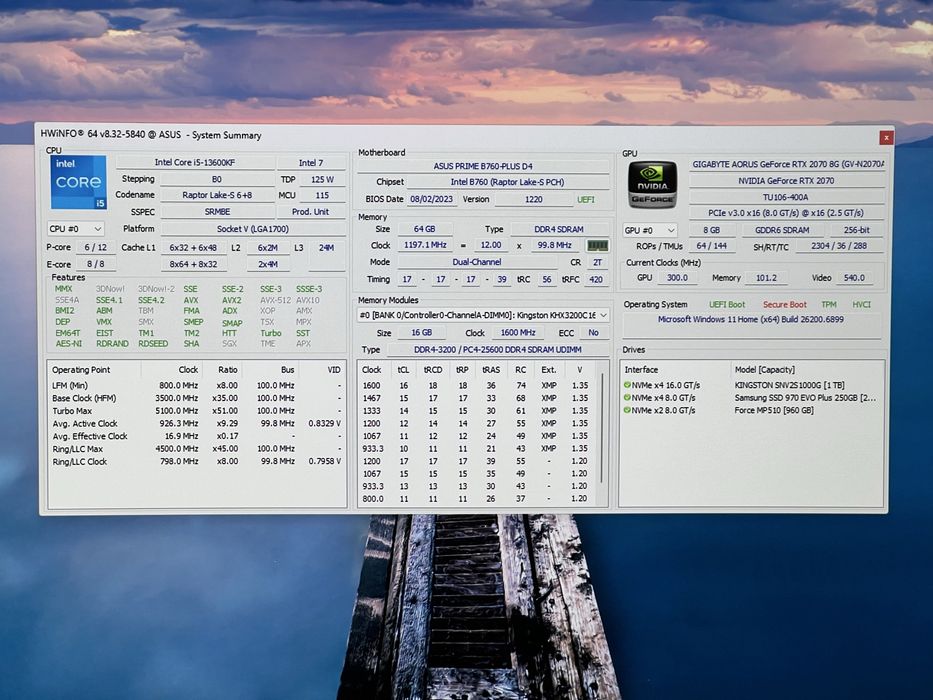
Task: Click the DDR4 SDRAM type field
Action: [559, 229]
